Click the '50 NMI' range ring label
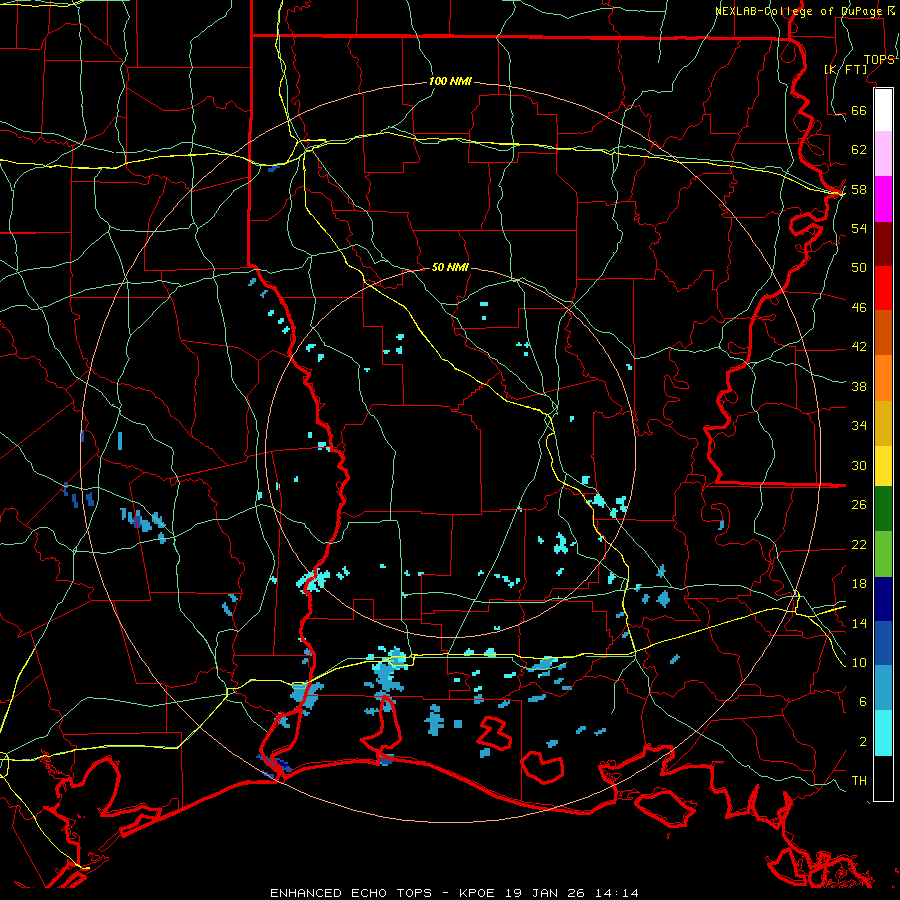This screenshot has height=900, width=900. (450, 267)
